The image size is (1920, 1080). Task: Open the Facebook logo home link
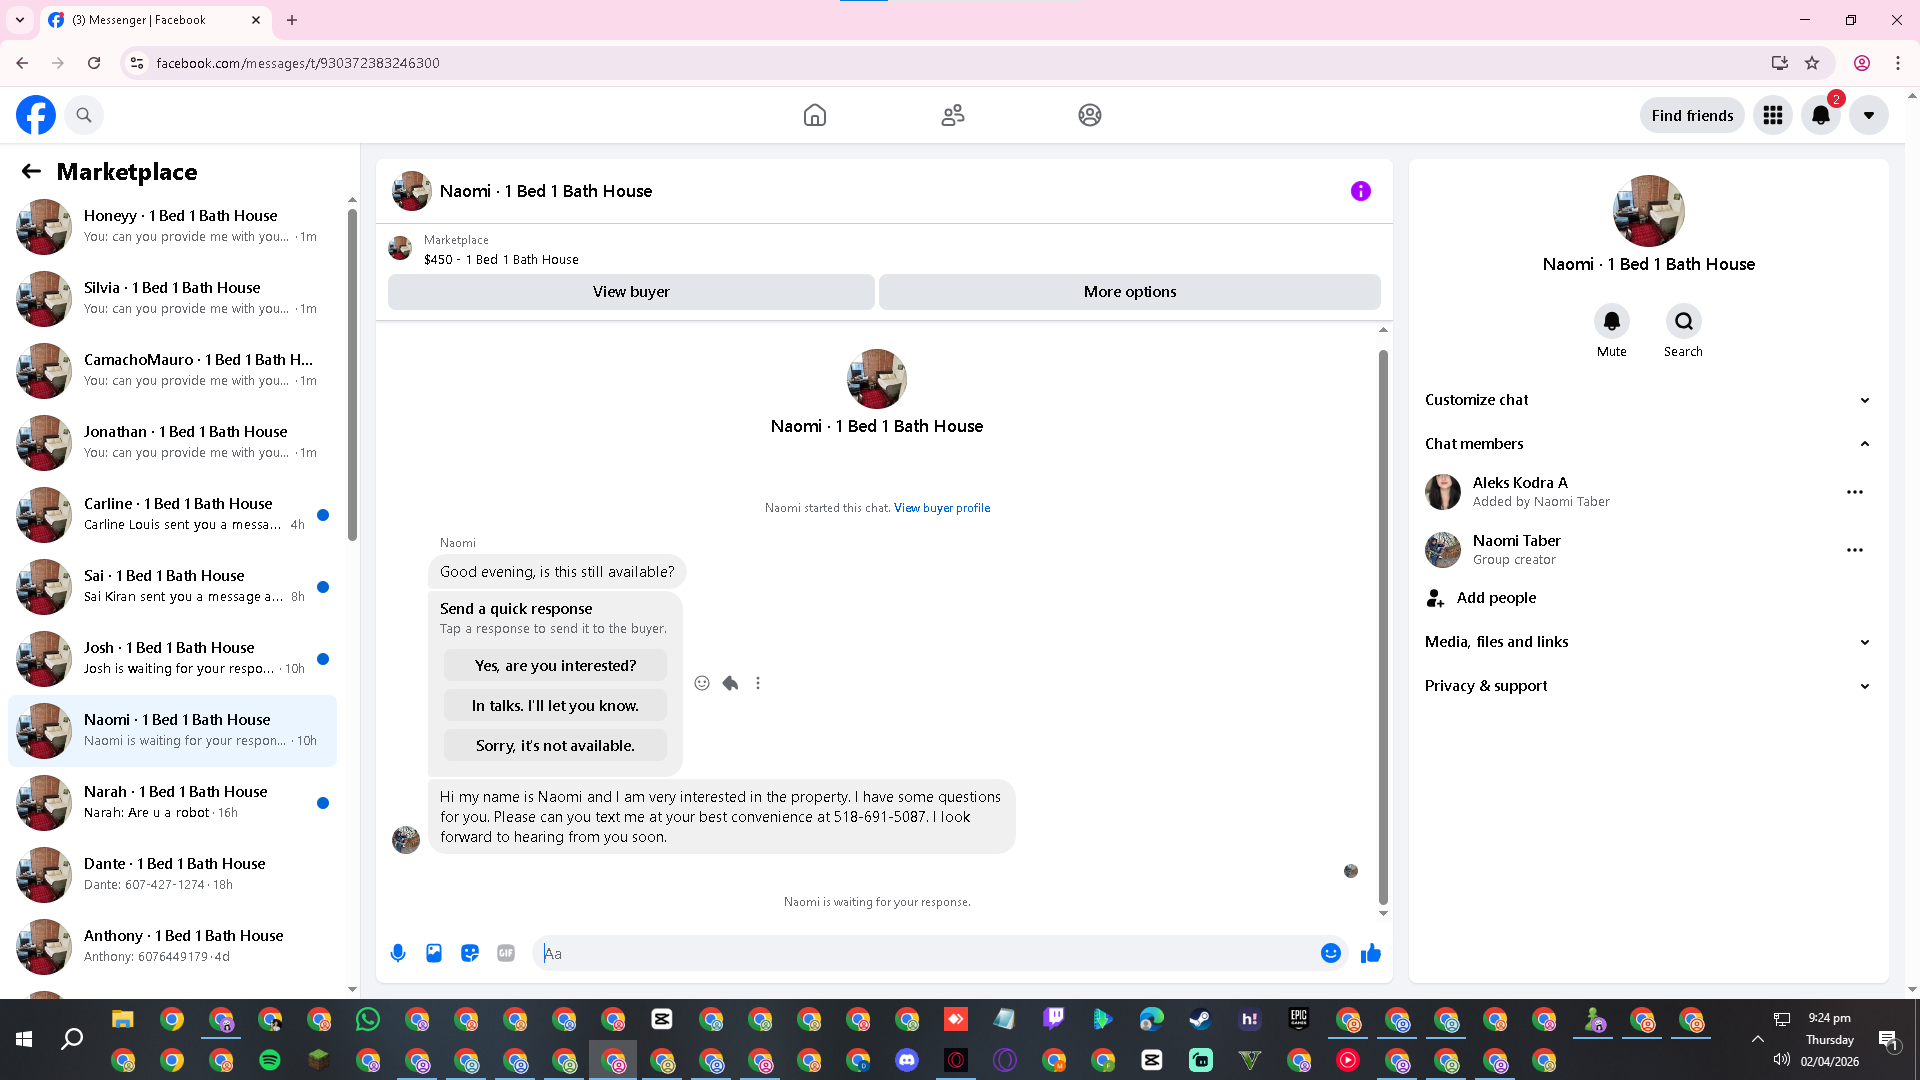[x=36, y=115]
